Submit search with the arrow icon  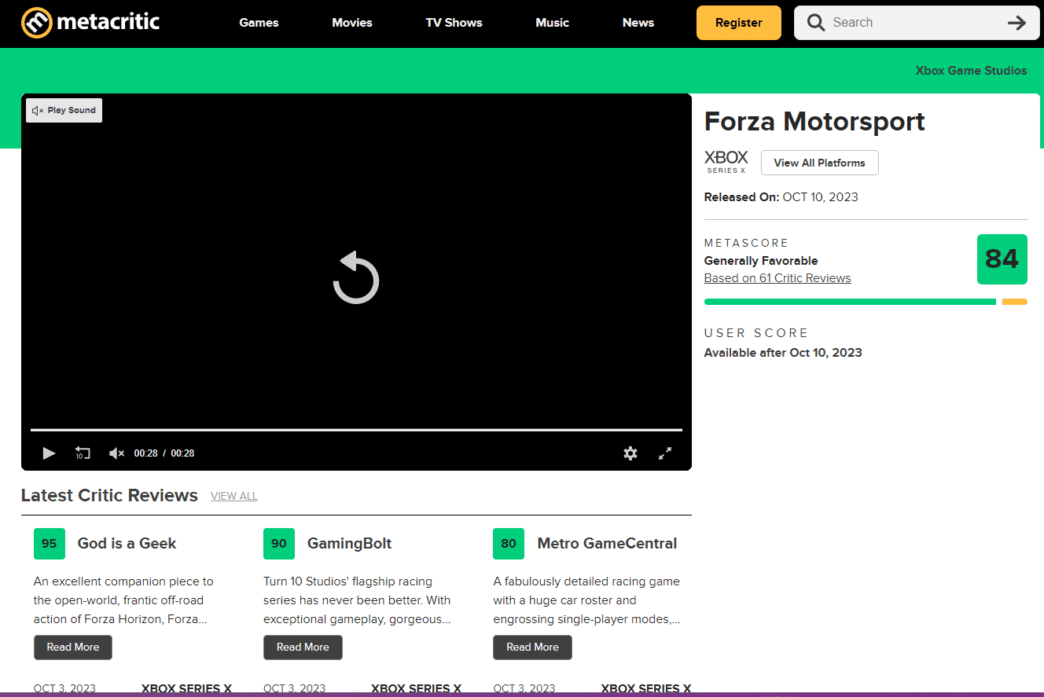tap(1017, 23)
